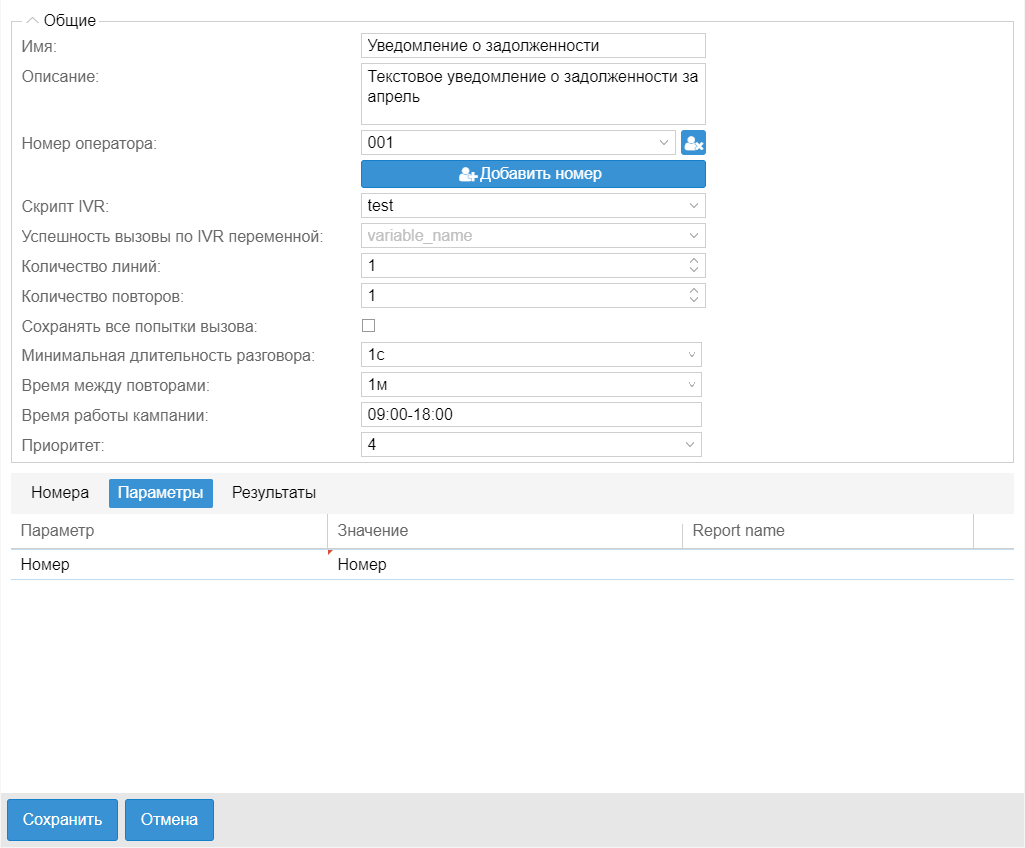Switch to the Номера tab
Viewport: 1025px width, 848px height.
(60, 493)
